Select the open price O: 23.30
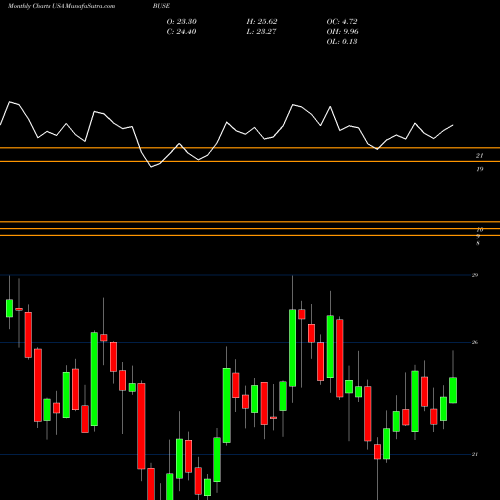The width and height of the screenshot is (500, 500). point(181,22)
